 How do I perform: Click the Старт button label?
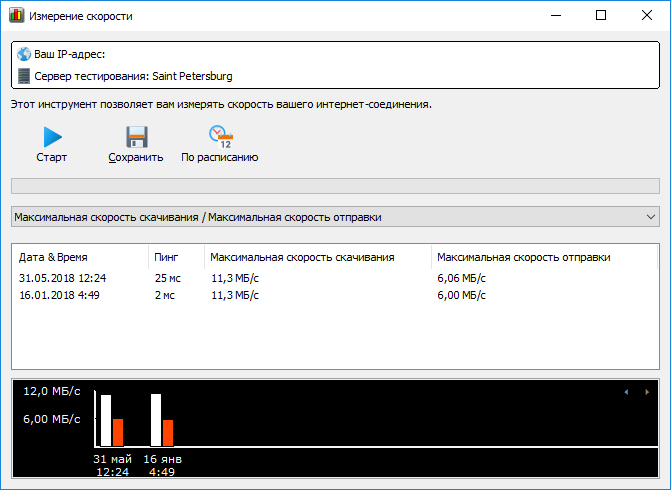52,157
